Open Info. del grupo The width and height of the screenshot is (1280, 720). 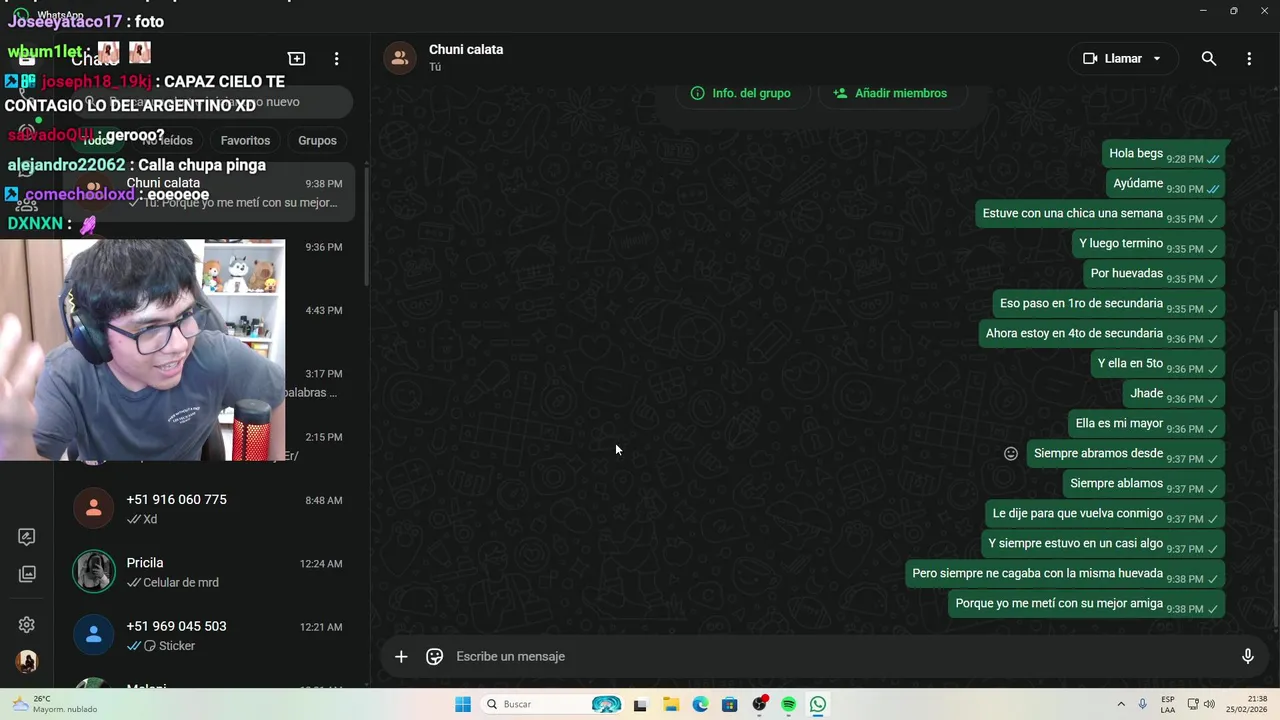pyautogui.click(x=740, y=93)
